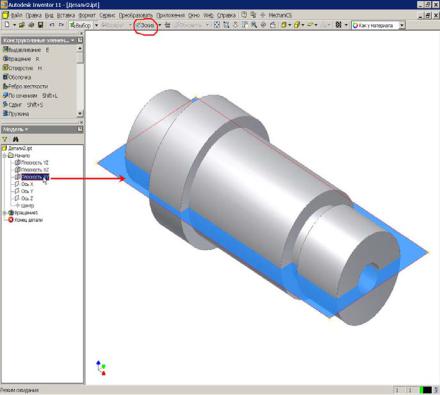Open the shaded display mode dropdown arrow
Viewport: 440px width, 395px height.
click(289, 25)
